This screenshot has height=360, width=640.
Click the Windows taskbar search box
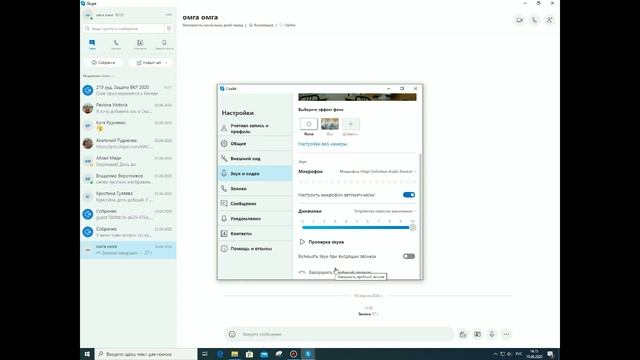146,354
